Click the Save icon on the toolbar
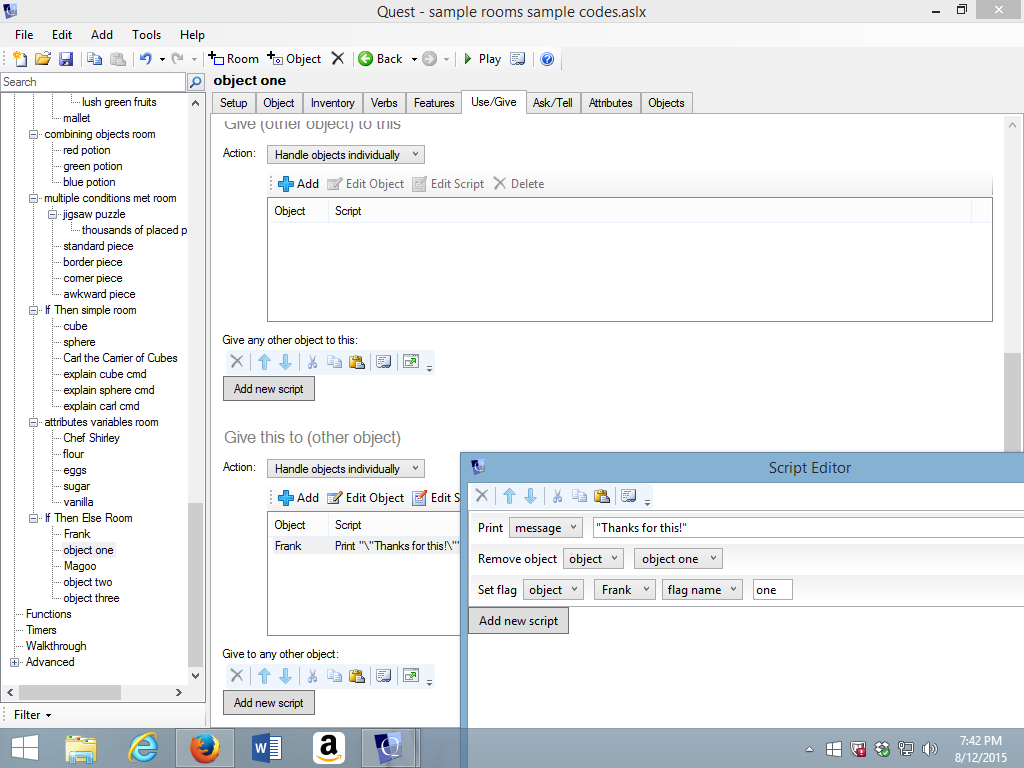This screenshot has width=1024, height=768. (x=65, y=59)
